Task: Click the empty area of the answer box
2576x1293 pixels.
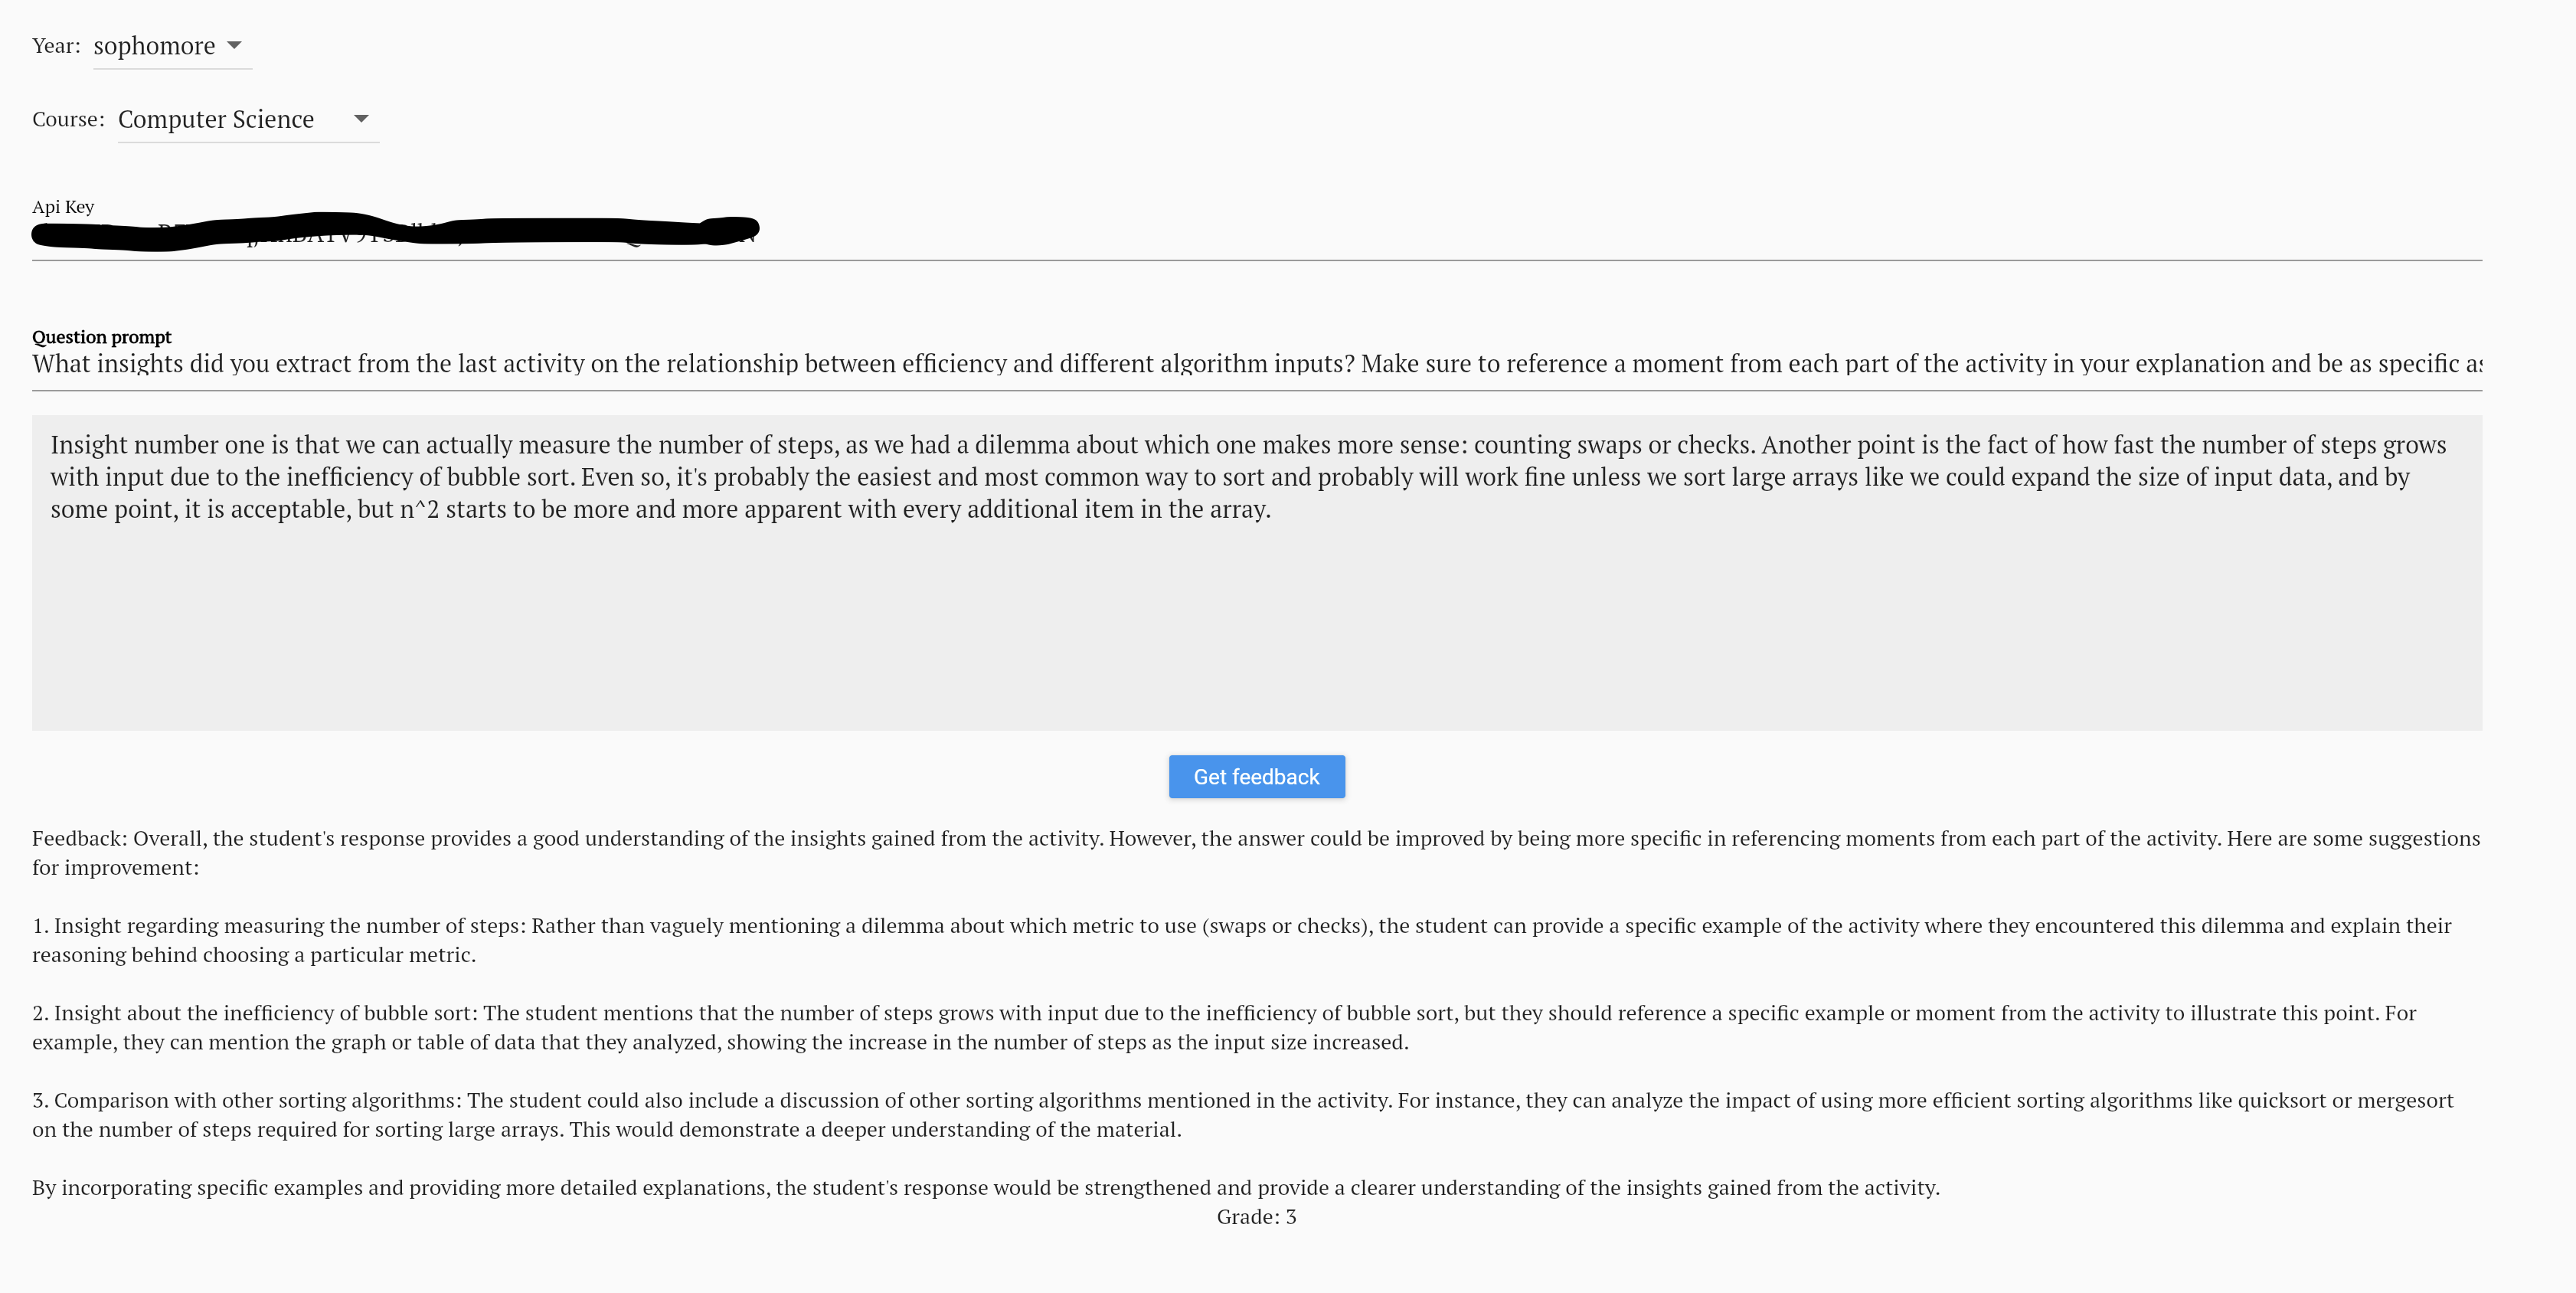Action: click(1256, 630)
